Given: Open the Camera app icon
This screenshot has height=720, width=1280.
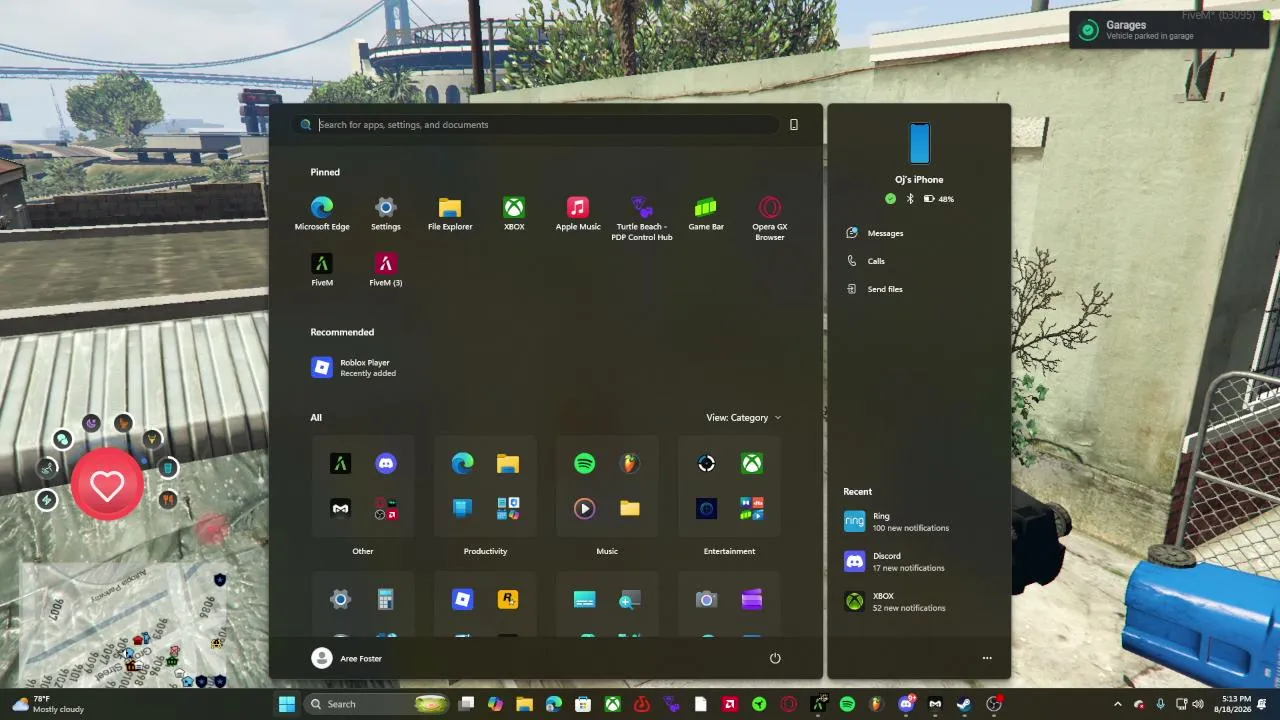Looking at the screenshot, I should pyautogui.click(x=707, y=599).
